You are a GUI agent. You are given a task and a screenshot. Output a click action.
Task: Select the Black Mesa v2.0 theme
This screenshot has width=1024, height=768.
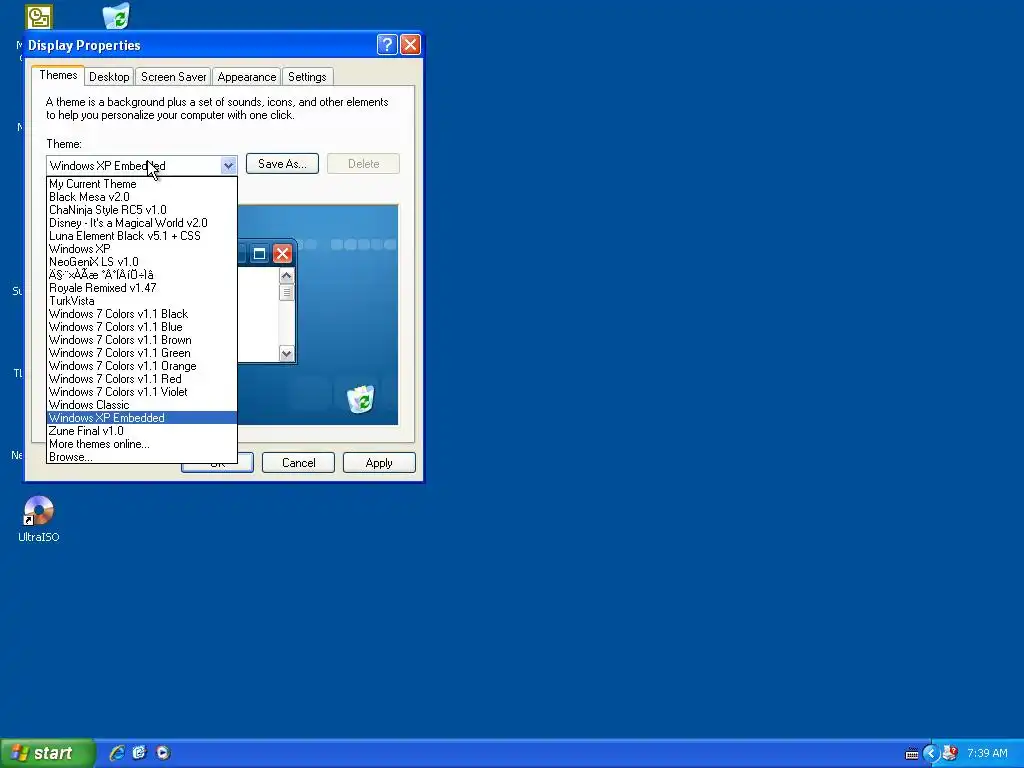coord(142,197)
